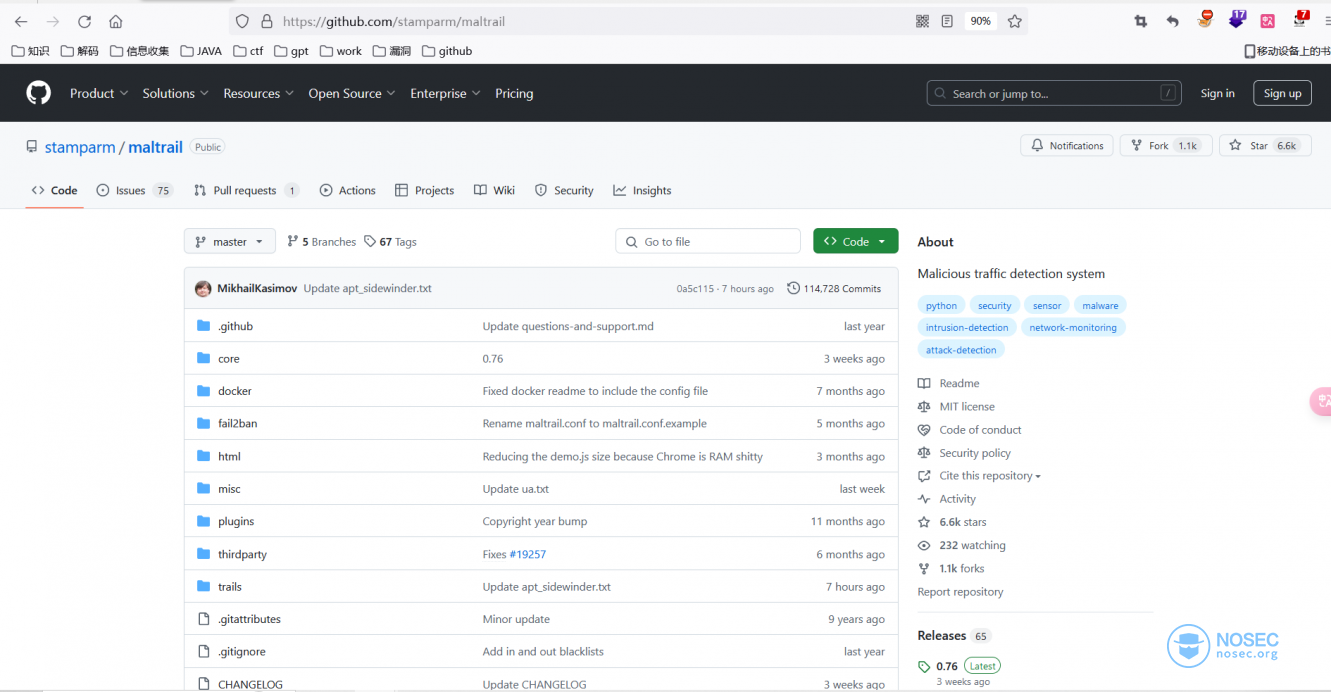Click the eye icon beside 232 watching
Image resolution: width=1331 pixels, height=692 pixels.
point(924,546)
